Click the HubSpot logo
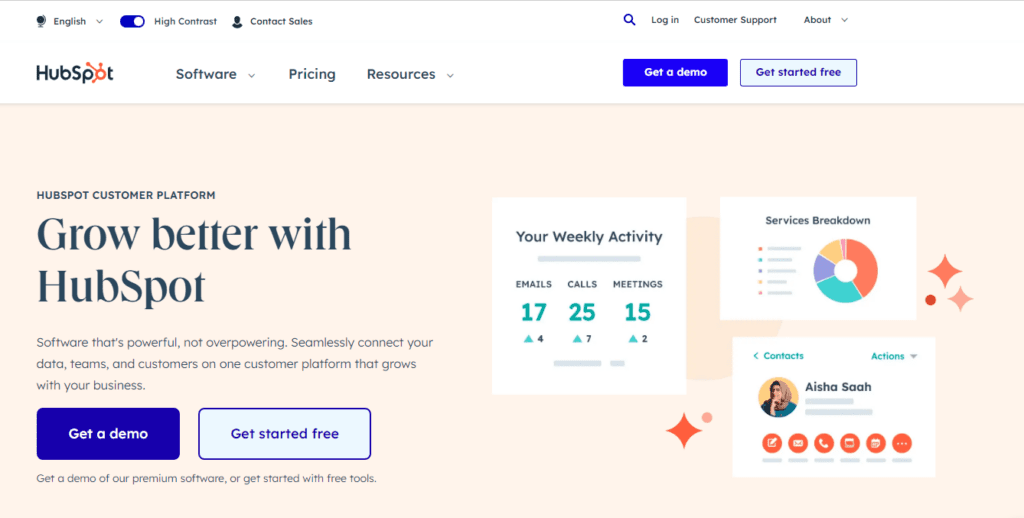The image size is (1024, 518). coord(75,73)
